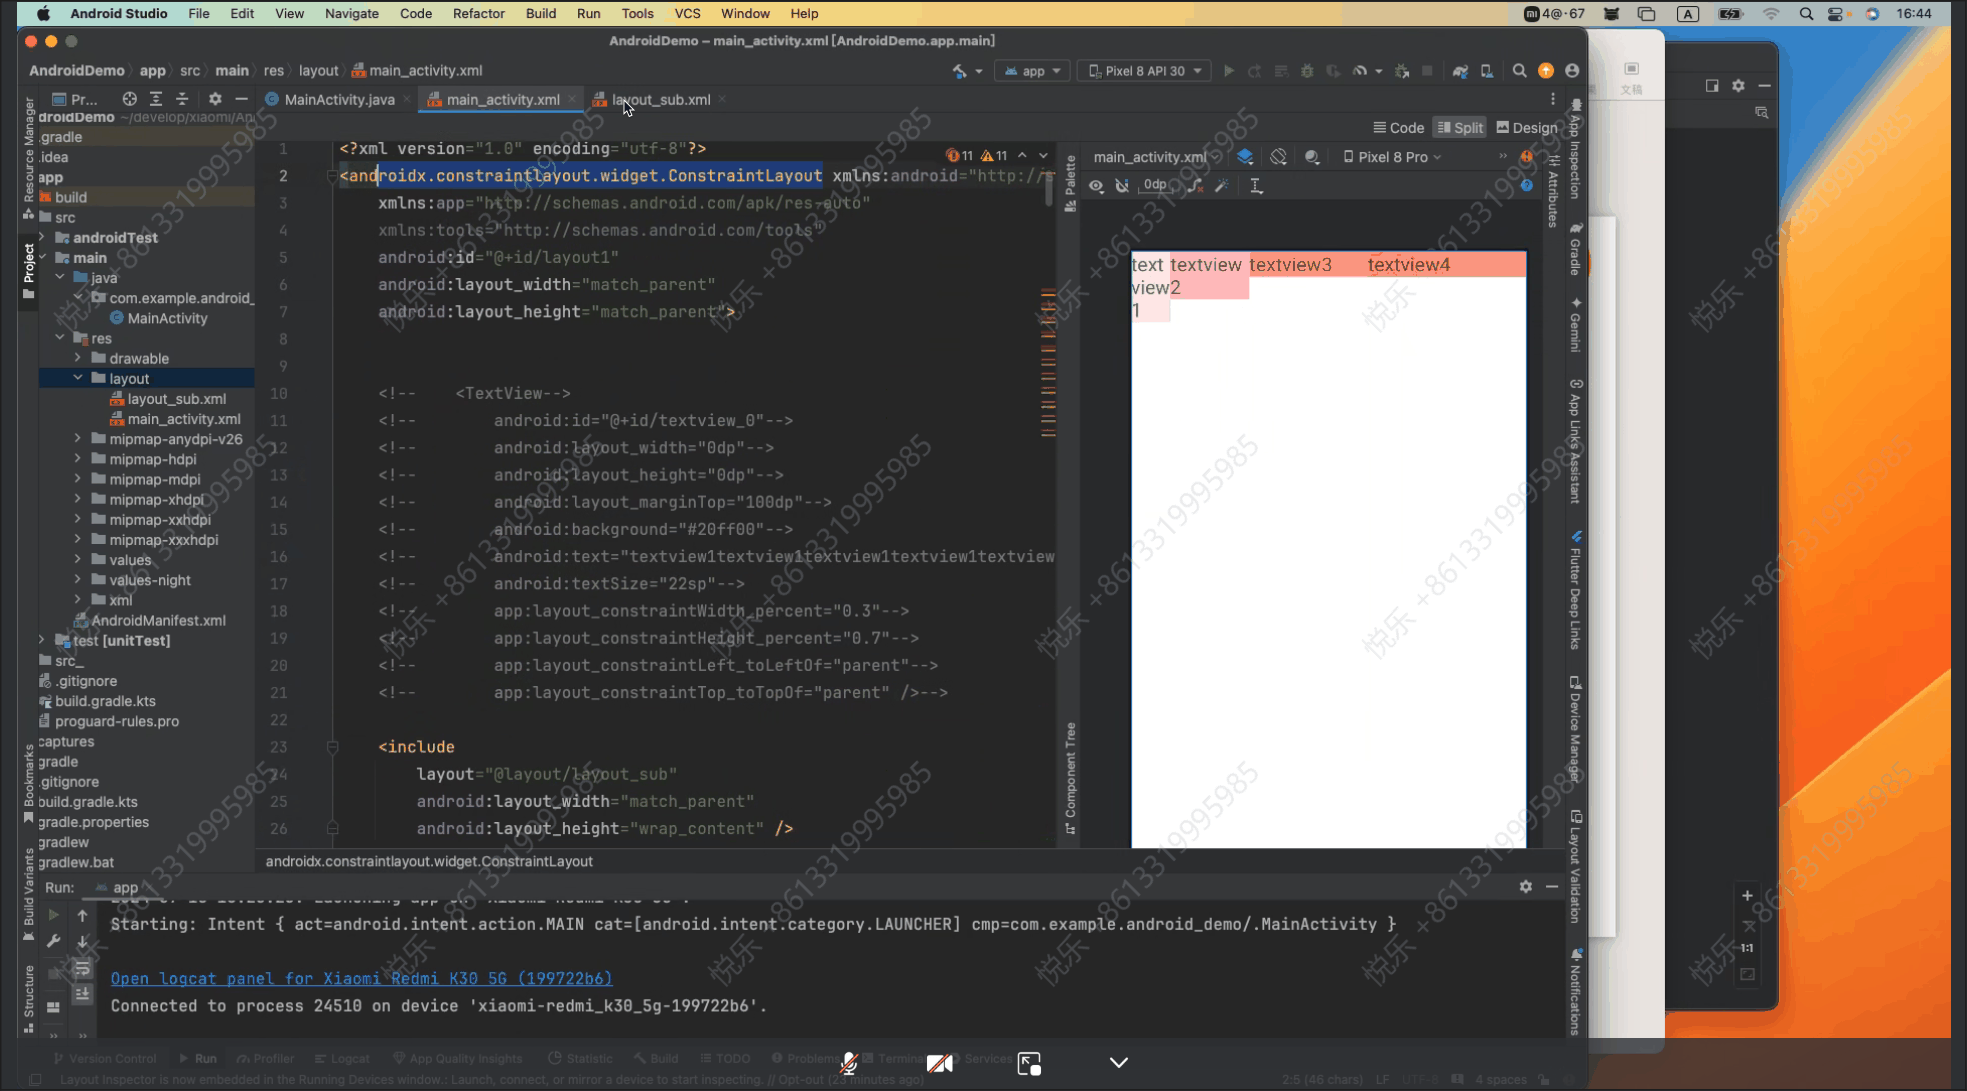Open the Profile app icon in toolbar
1967x1091 pixels.
pyautogui.click(x=1360, y=71)
